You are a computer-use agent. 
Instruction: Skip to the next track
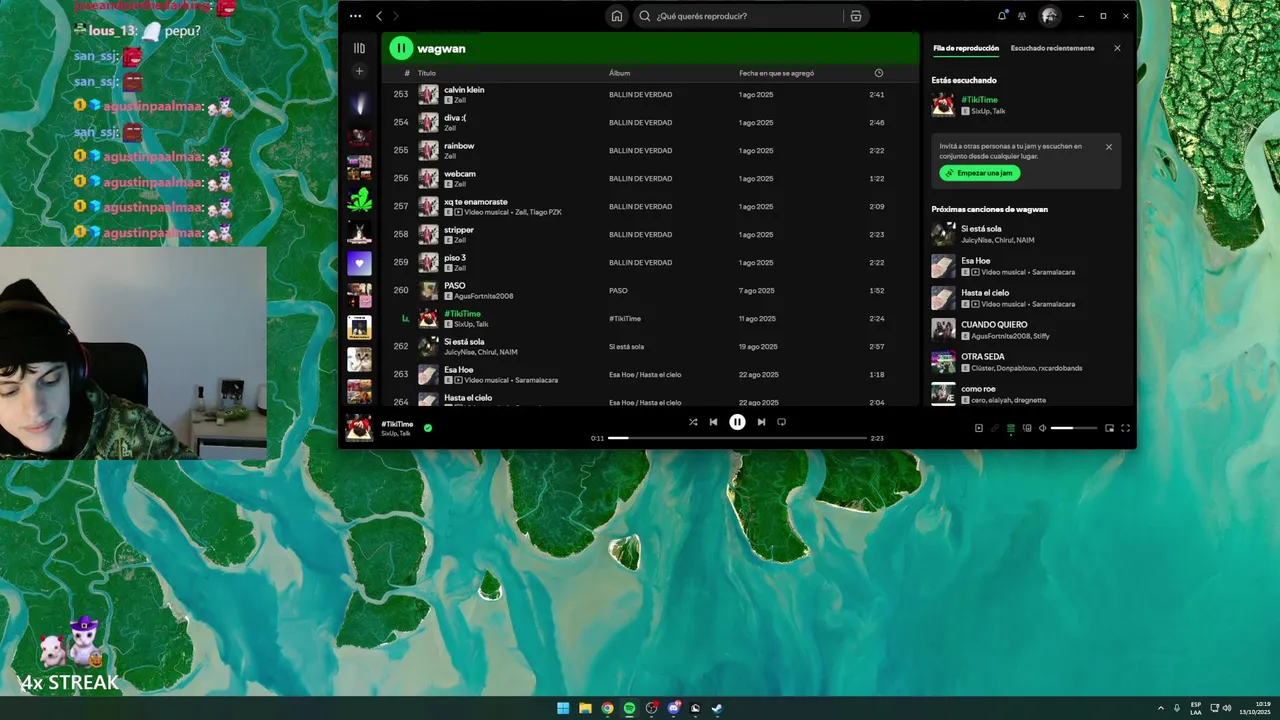pyautogui.click(x=761, y=422)
